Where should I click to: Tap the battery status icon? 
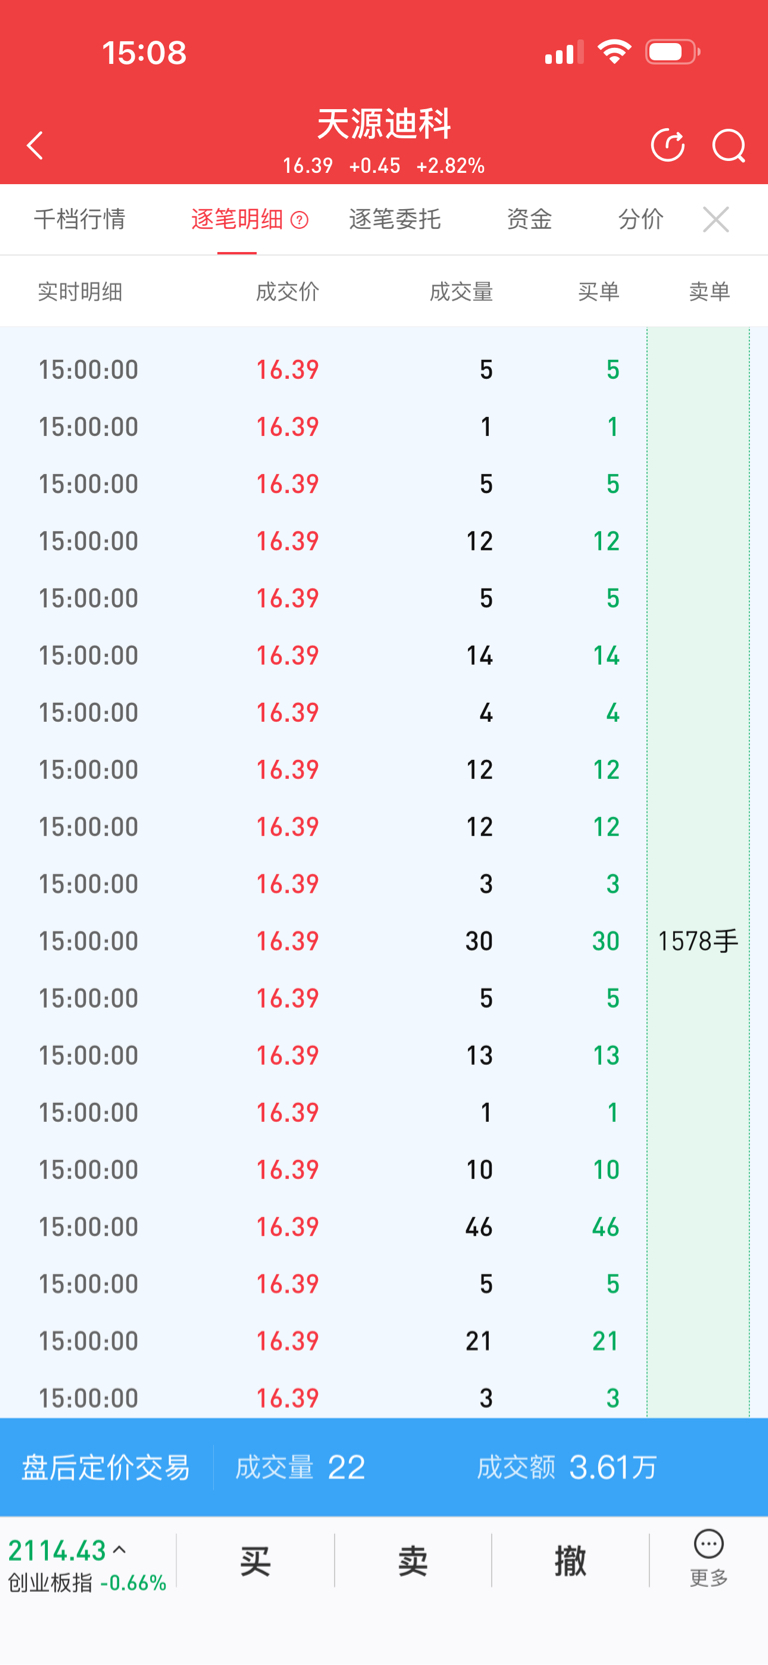[673, 52]
